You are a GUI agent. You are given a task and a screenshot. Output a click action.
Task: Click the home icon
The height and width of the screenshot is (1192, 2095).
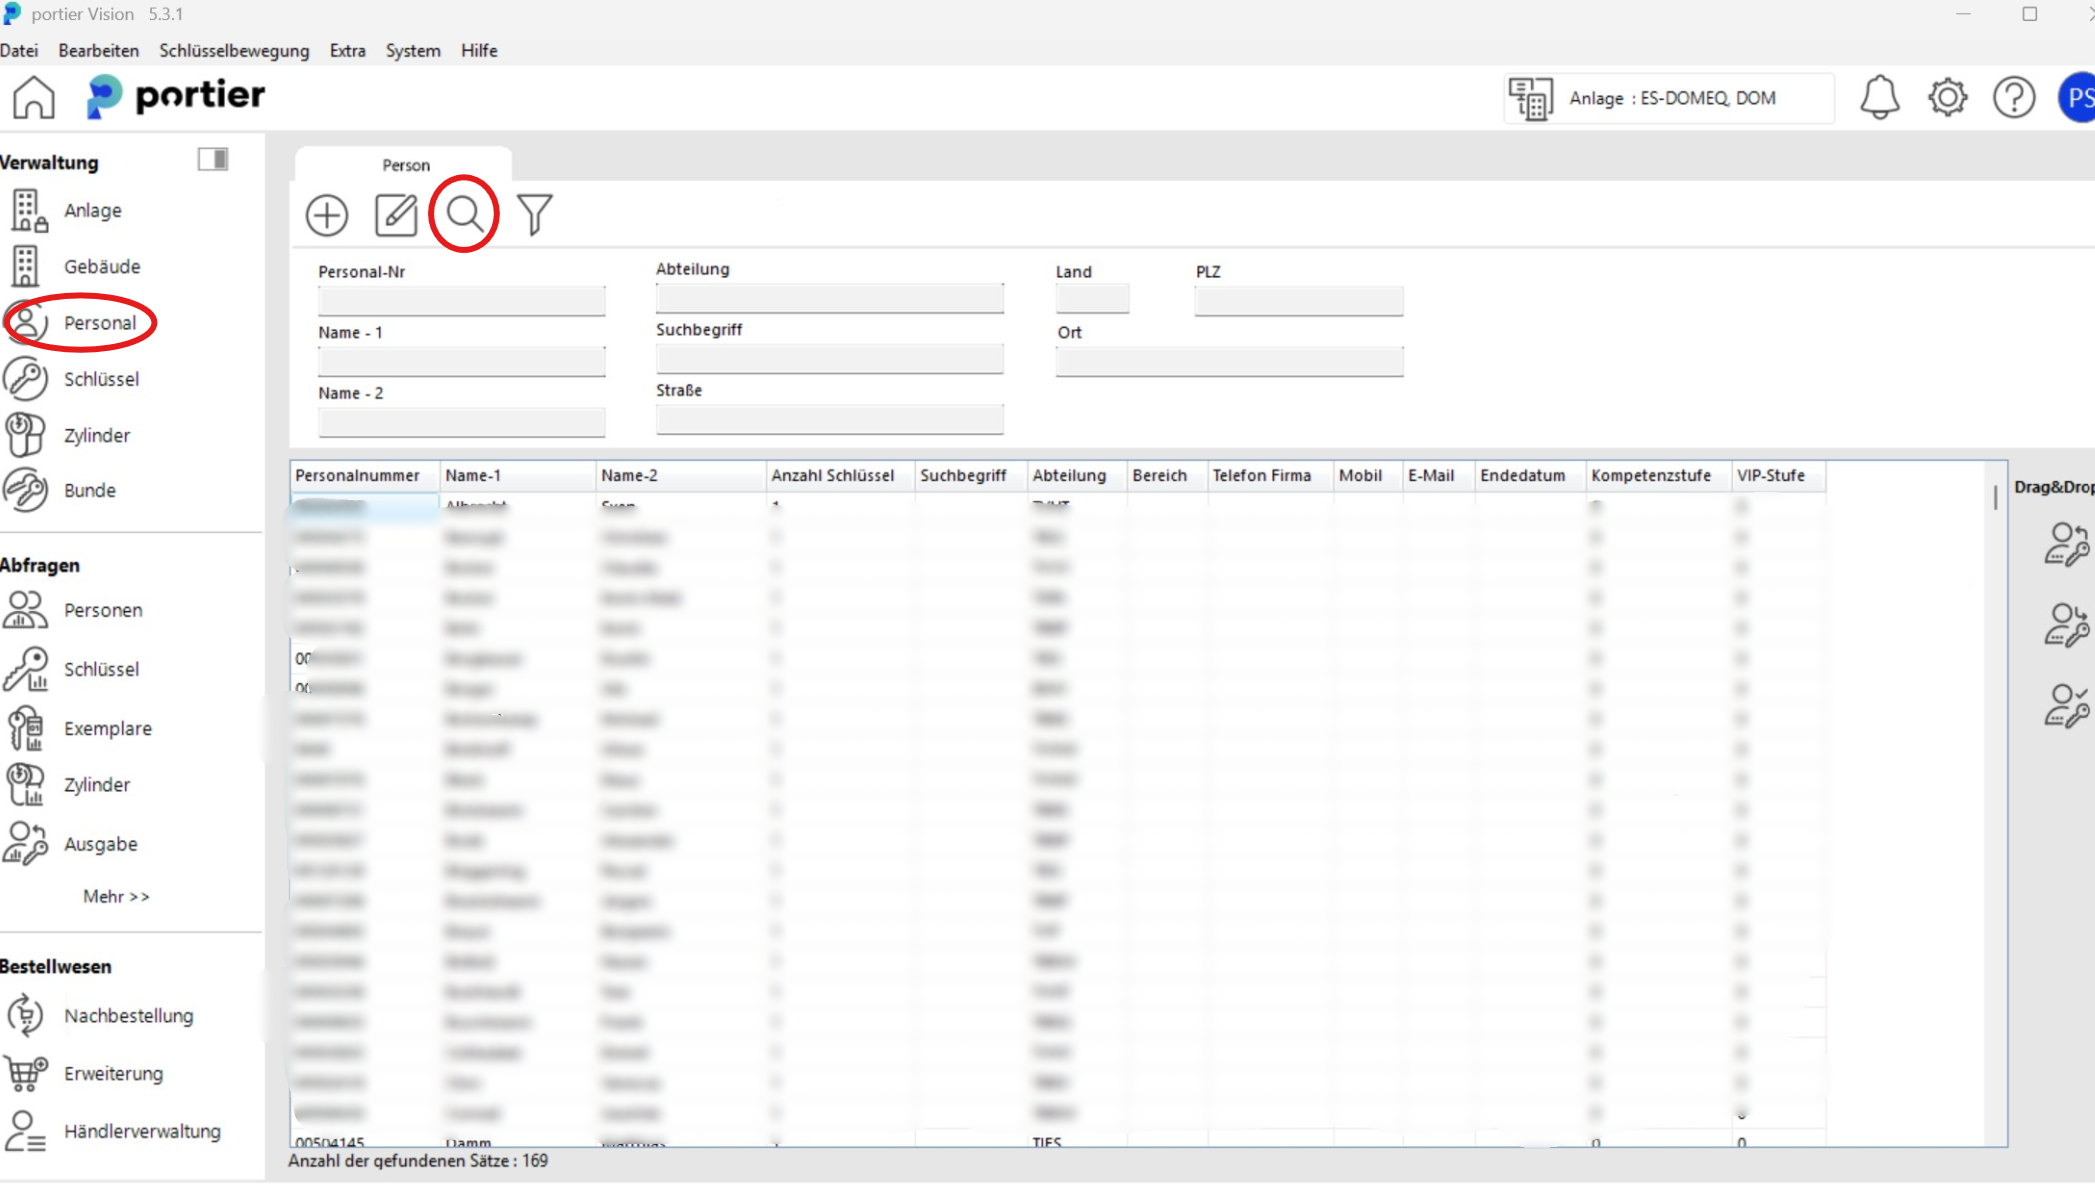tap(34, 98)
